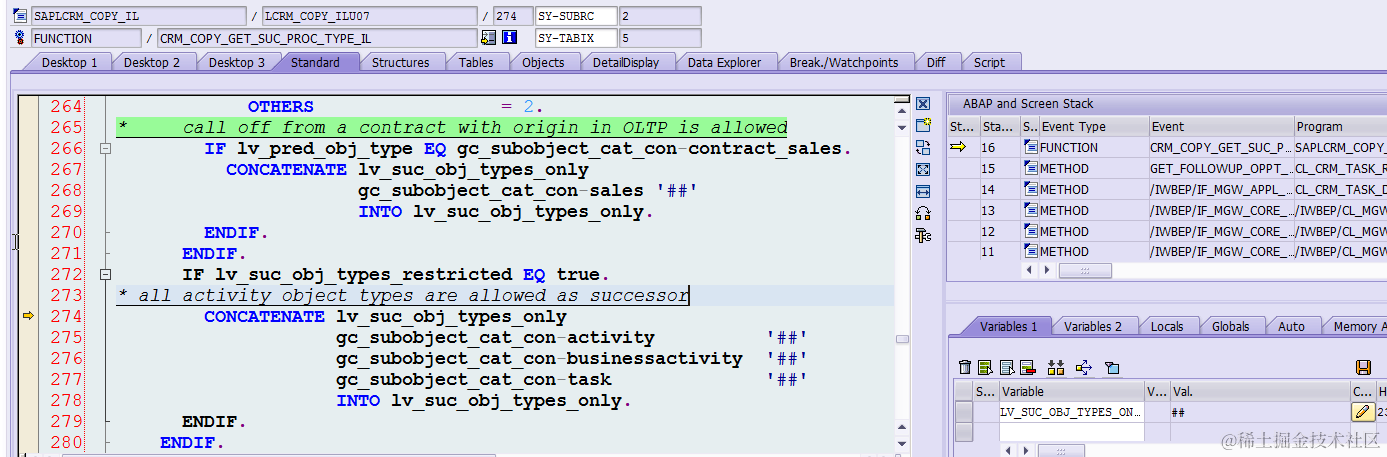Click the trash icon in Variables toolbar
The width and height of the screenshot is (1387, 457).
pos(965,368)
